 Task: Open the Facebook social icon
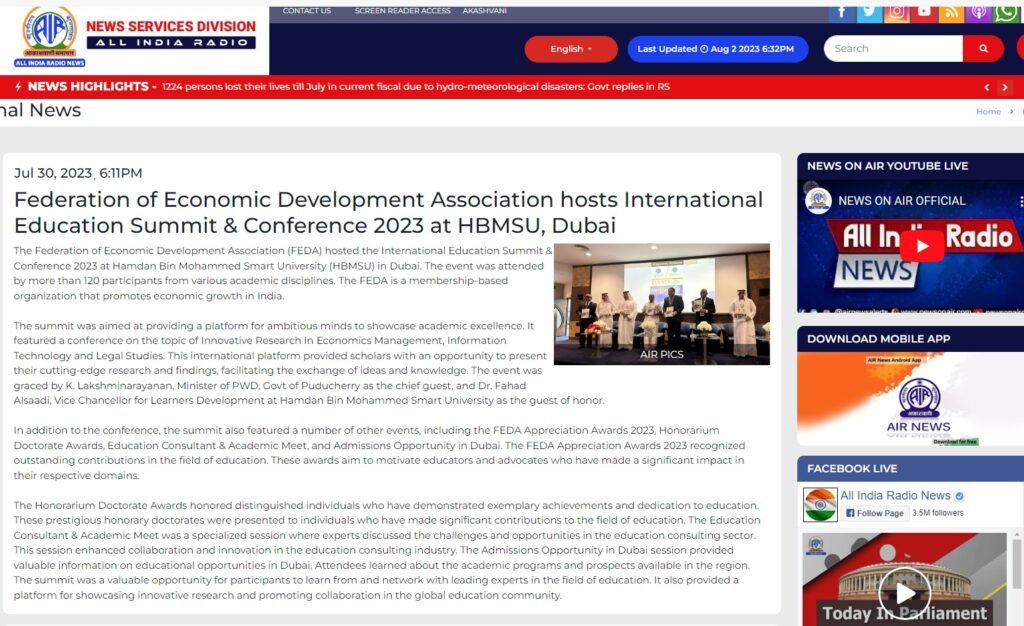pyautogui.click(x=842, y=13)
